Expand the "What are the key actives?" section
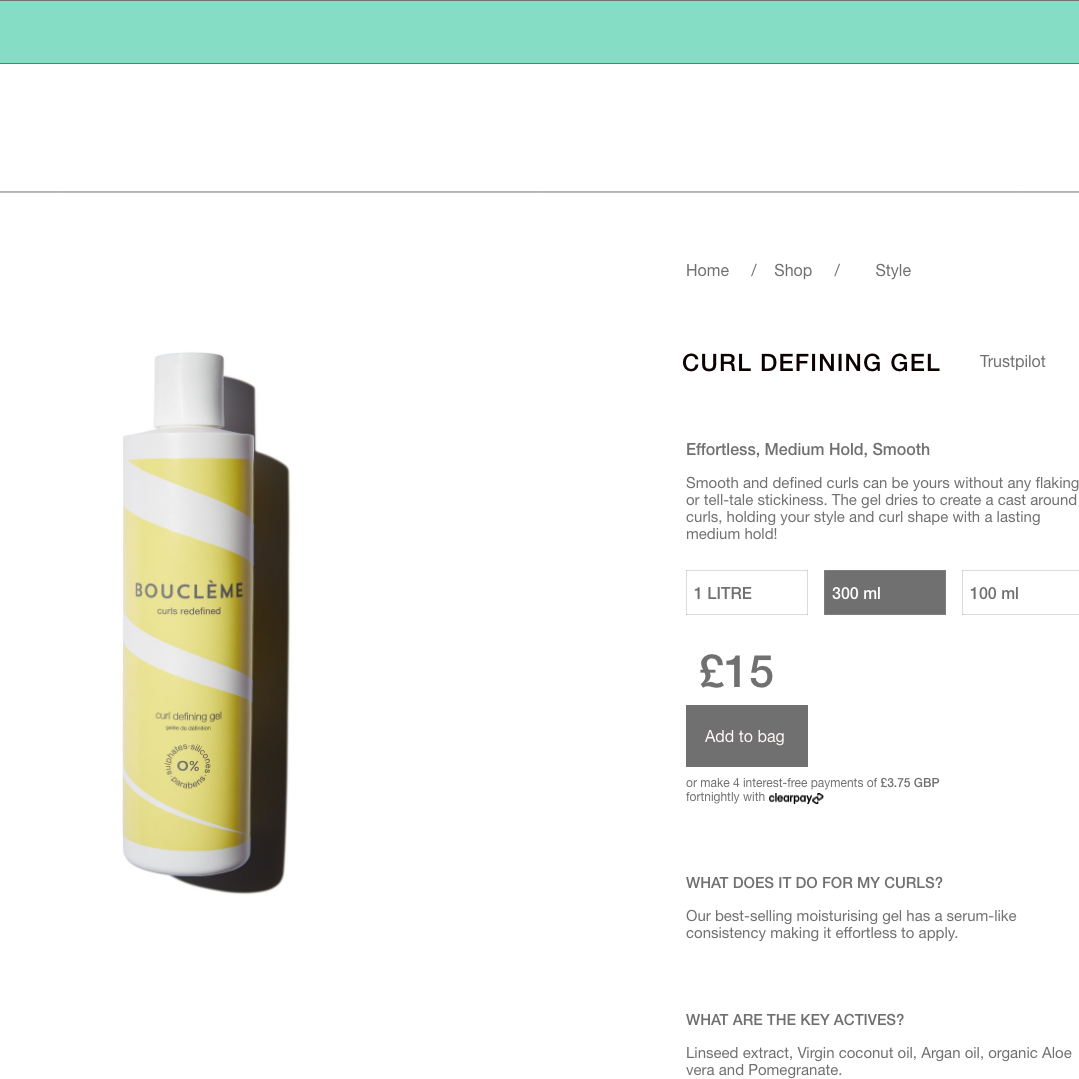The image size is (1079, 1079). pos(795,1020)
